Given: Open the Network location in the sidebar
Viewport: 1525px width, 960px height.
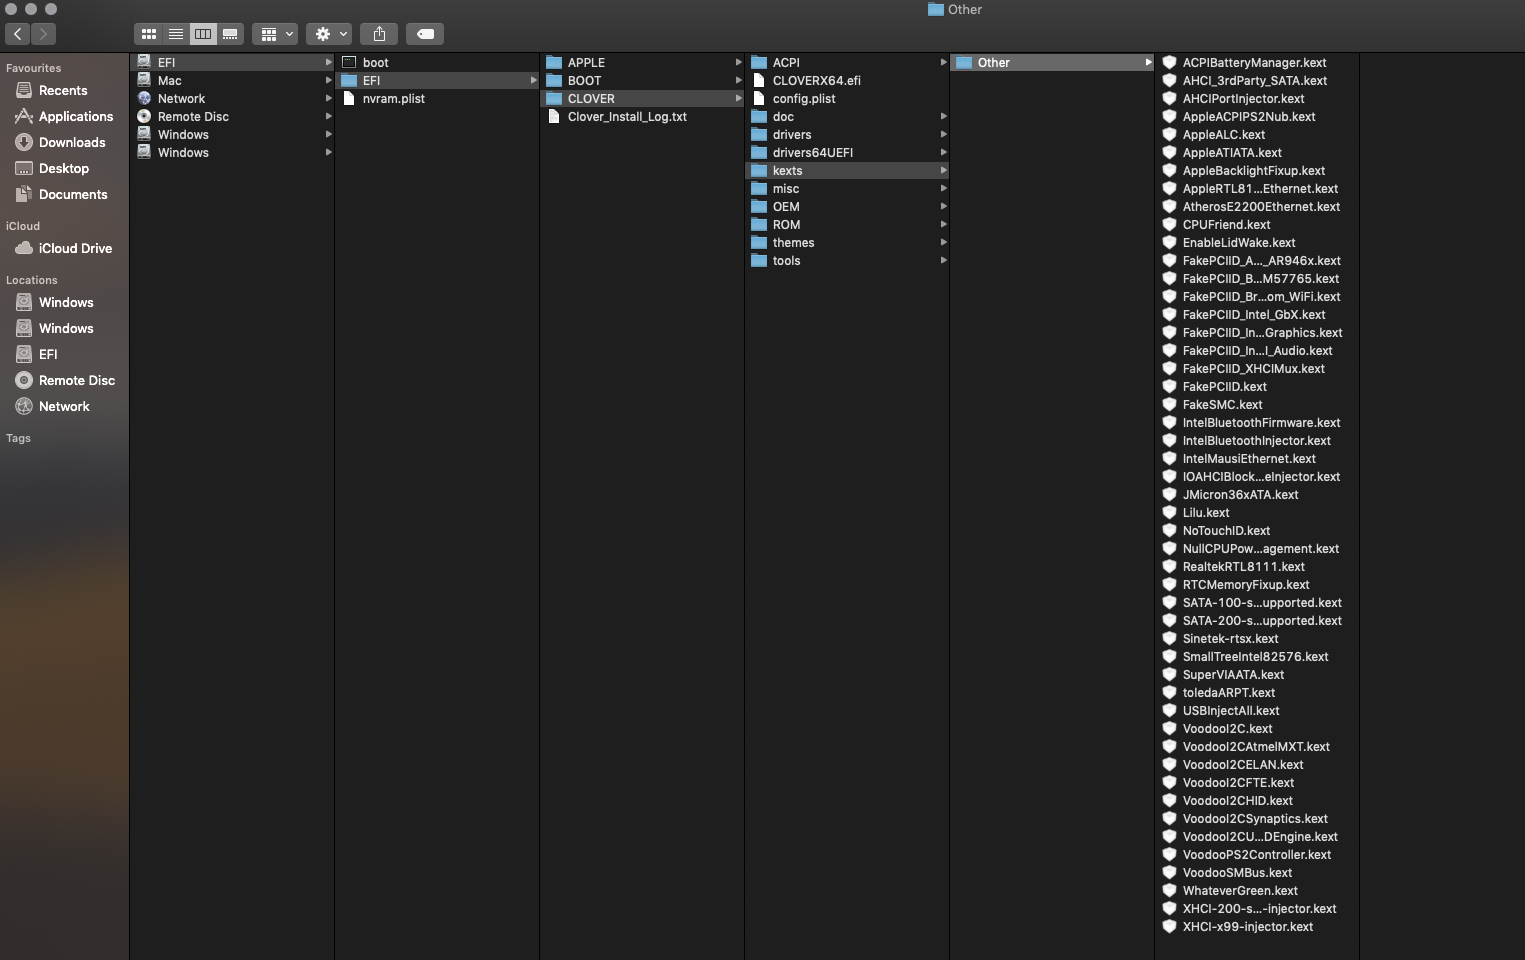Looking at the screenshot, I should pos(64,406).
